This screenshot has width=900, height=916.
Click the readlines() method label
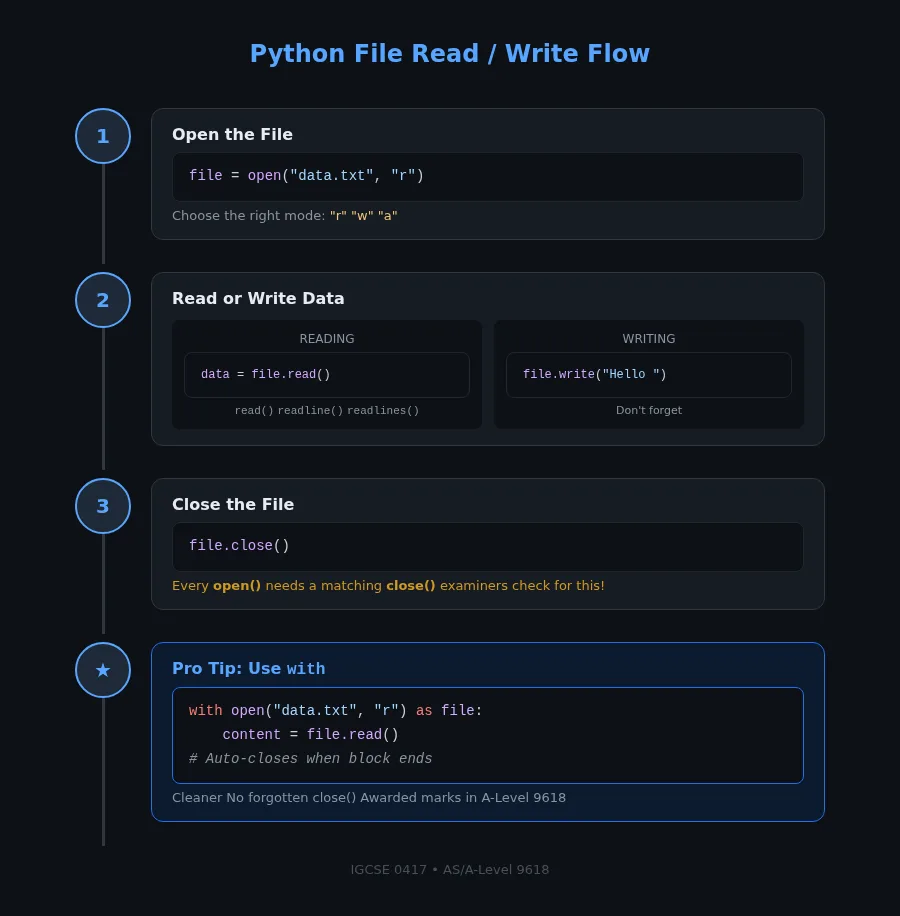click(383, 411)
